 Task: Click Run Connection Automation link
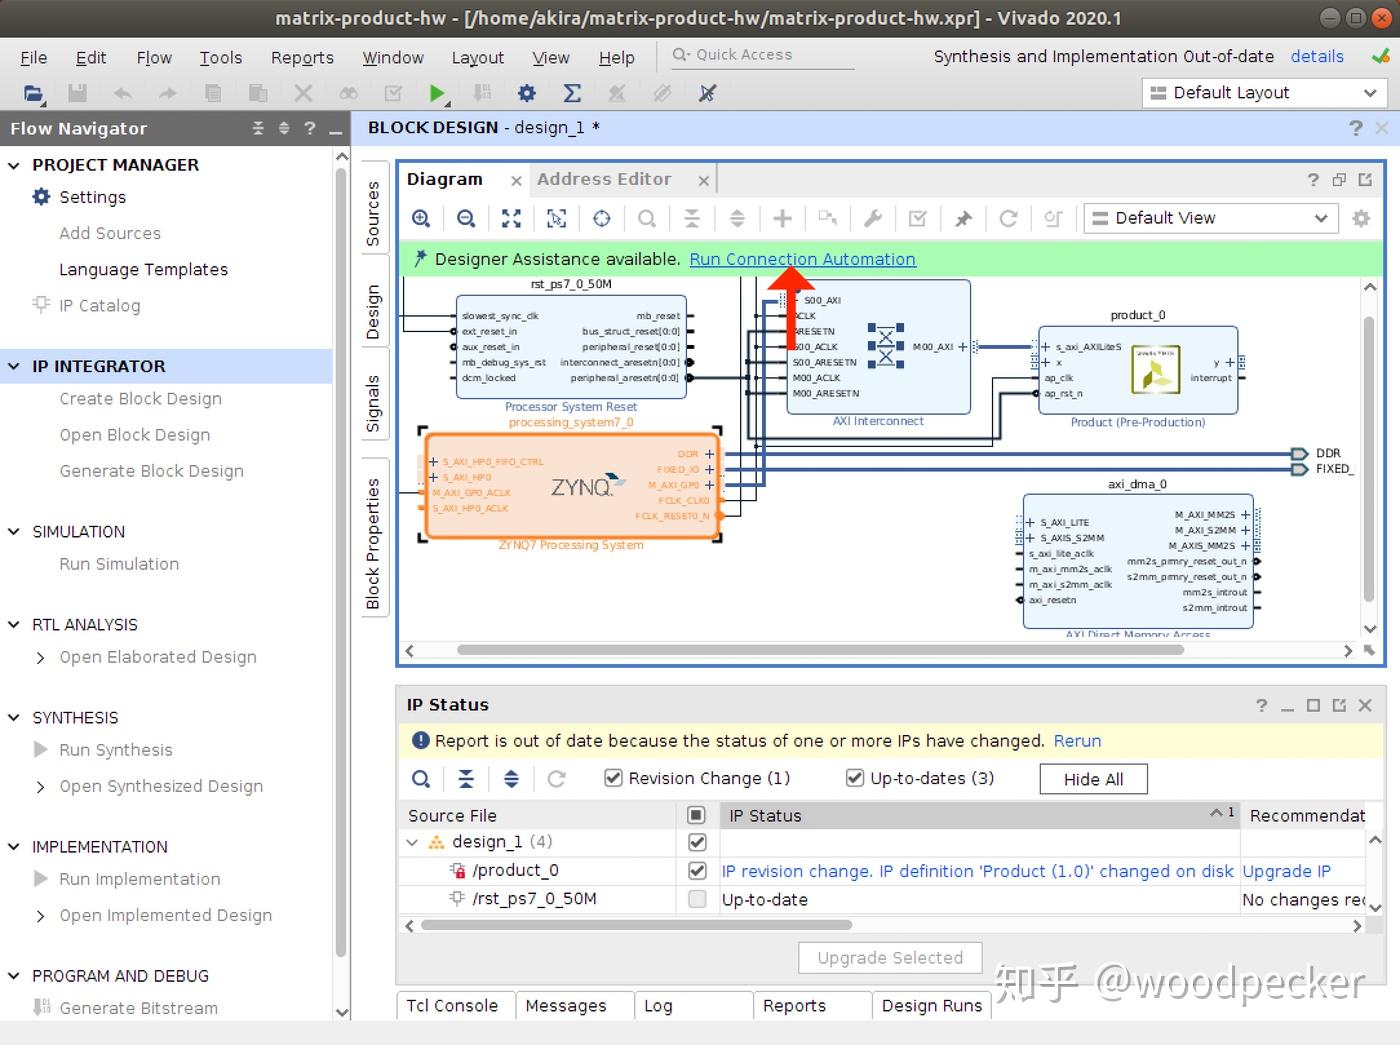point(802,259)
